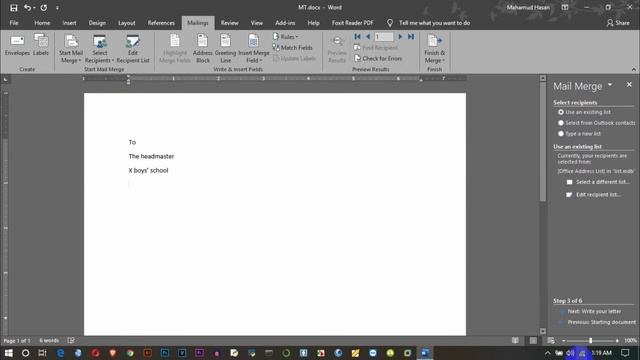
Task: Open Windows Start menu
Action: click(x=8, y=353)
